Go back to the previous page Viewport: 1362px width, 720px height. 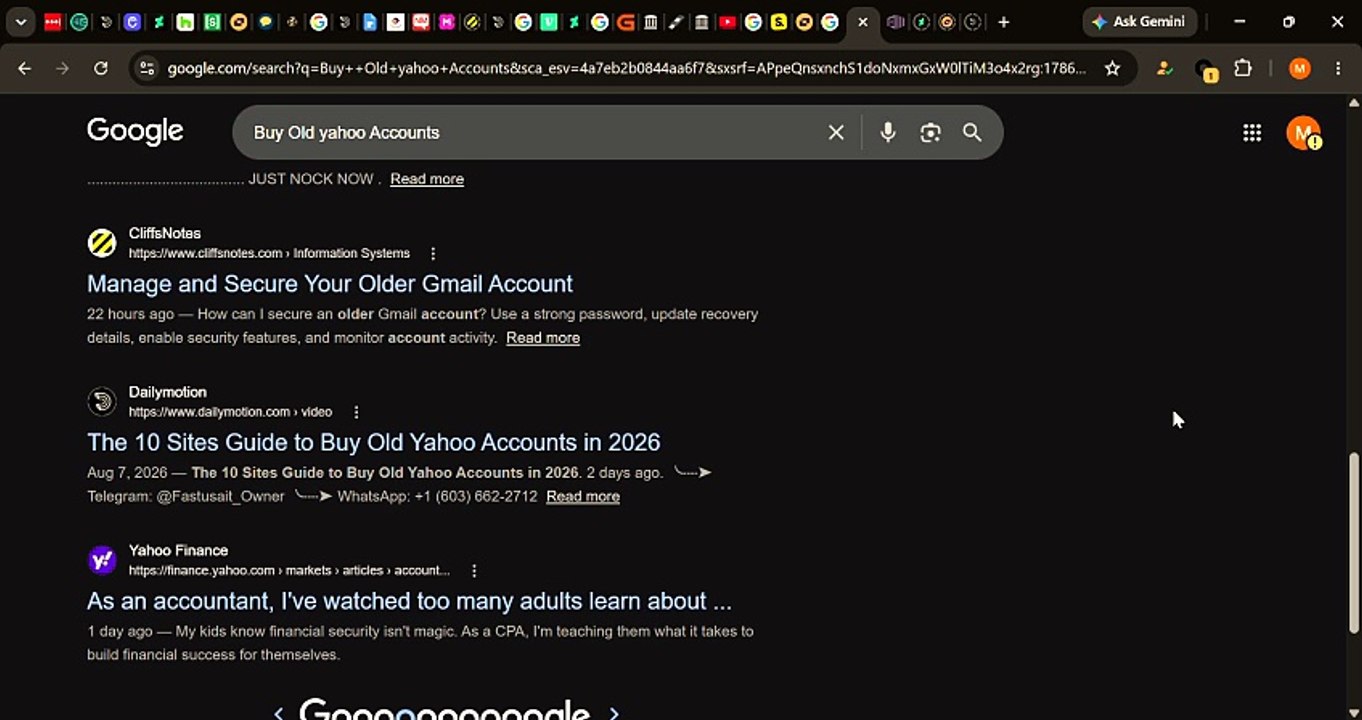point(25,68)
